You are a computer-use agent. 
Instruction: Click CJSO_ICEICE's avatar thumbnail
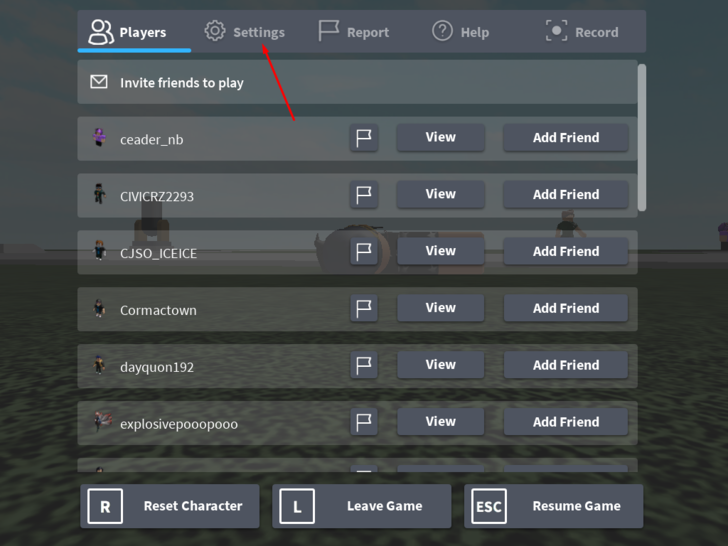coord(99,251)
